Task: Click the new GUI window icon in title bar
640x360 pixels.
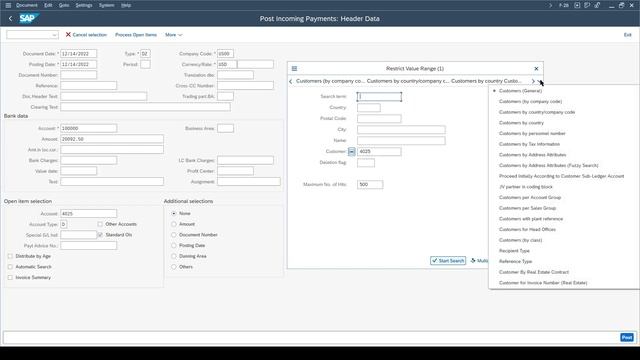Action: pos(577,5)
